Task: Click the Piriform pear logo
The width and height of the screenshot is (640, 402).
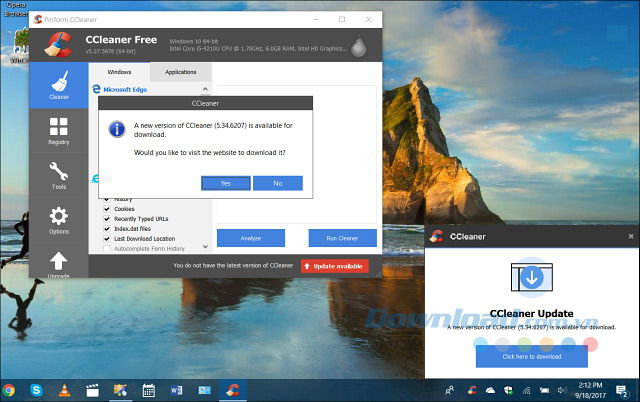Action: (x=358, y=45)
